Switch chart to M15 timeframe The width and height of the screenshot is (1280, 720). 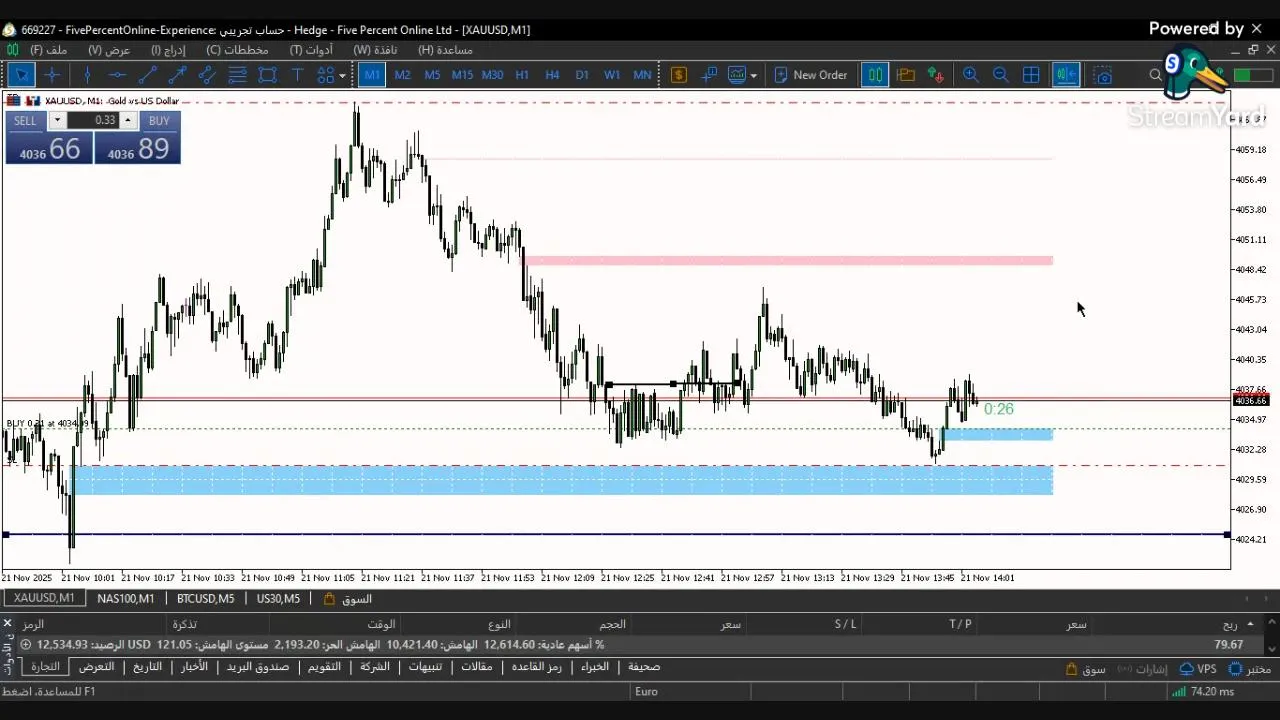coord(462,75)
